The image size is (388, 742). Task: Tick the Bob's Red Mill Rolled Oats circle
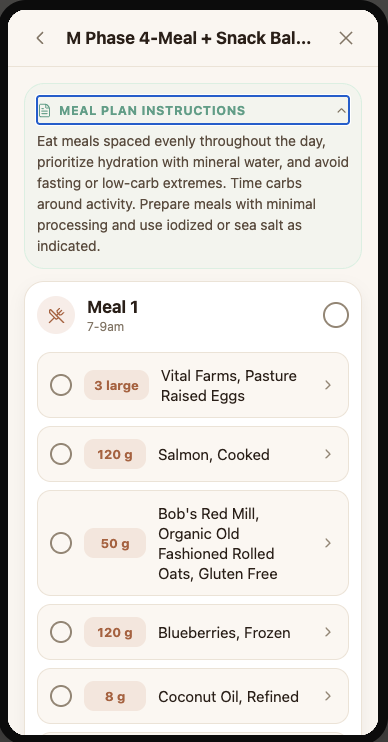click(x=61, y=543)
